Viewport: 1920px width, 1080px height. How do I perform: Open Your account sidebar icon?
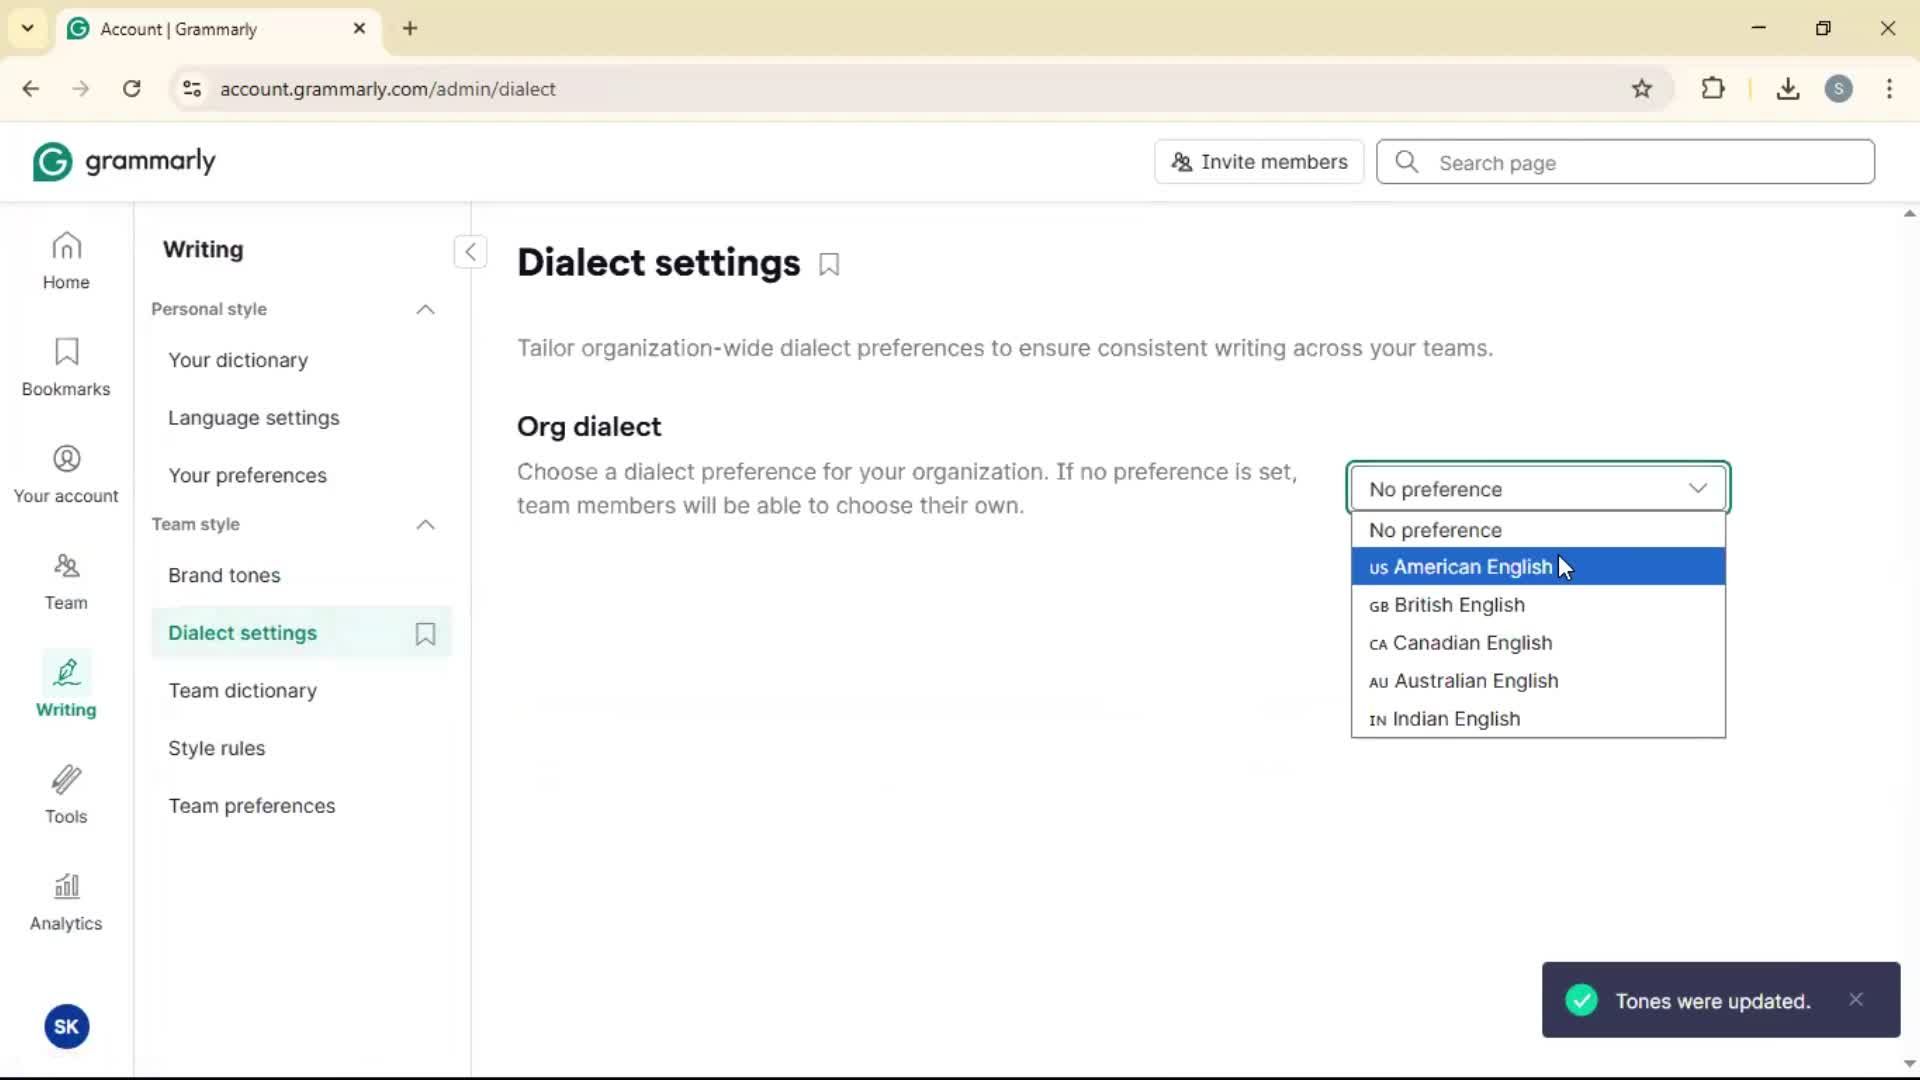click(66, 474)
